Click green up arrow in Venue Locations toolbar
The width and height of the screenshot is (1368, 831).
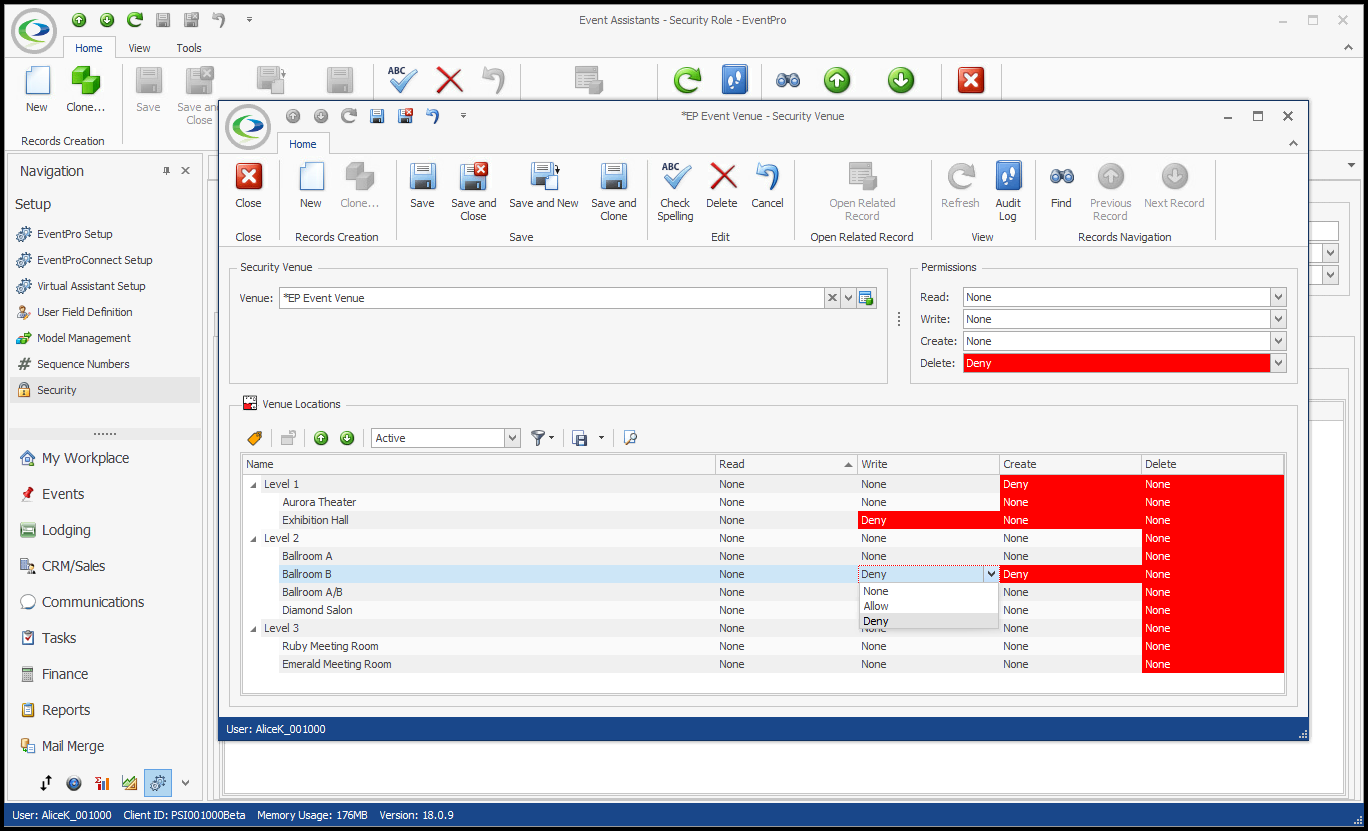321,438
